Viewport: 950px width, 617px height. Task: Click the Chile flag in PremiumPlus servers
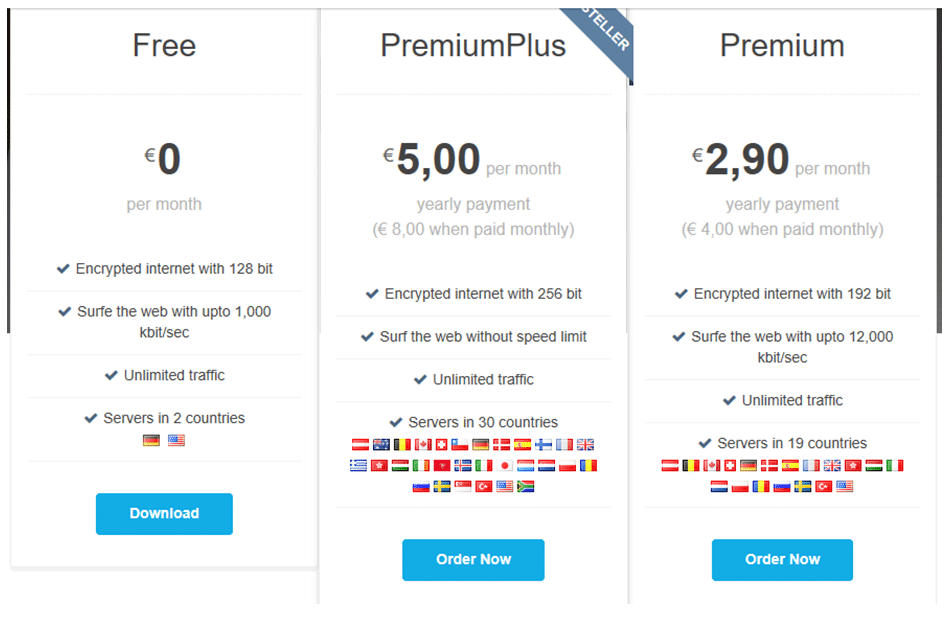[x=460, y=445]
